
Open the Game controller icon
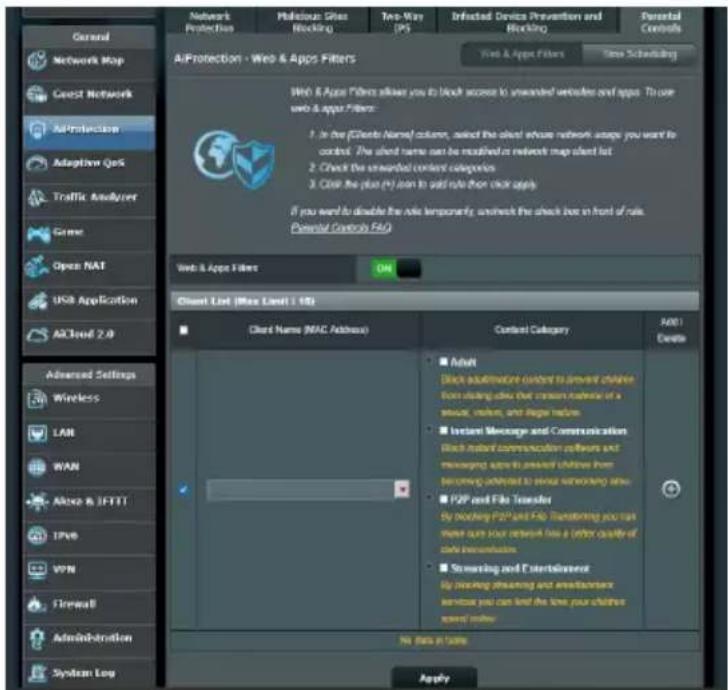coord(38,234)
